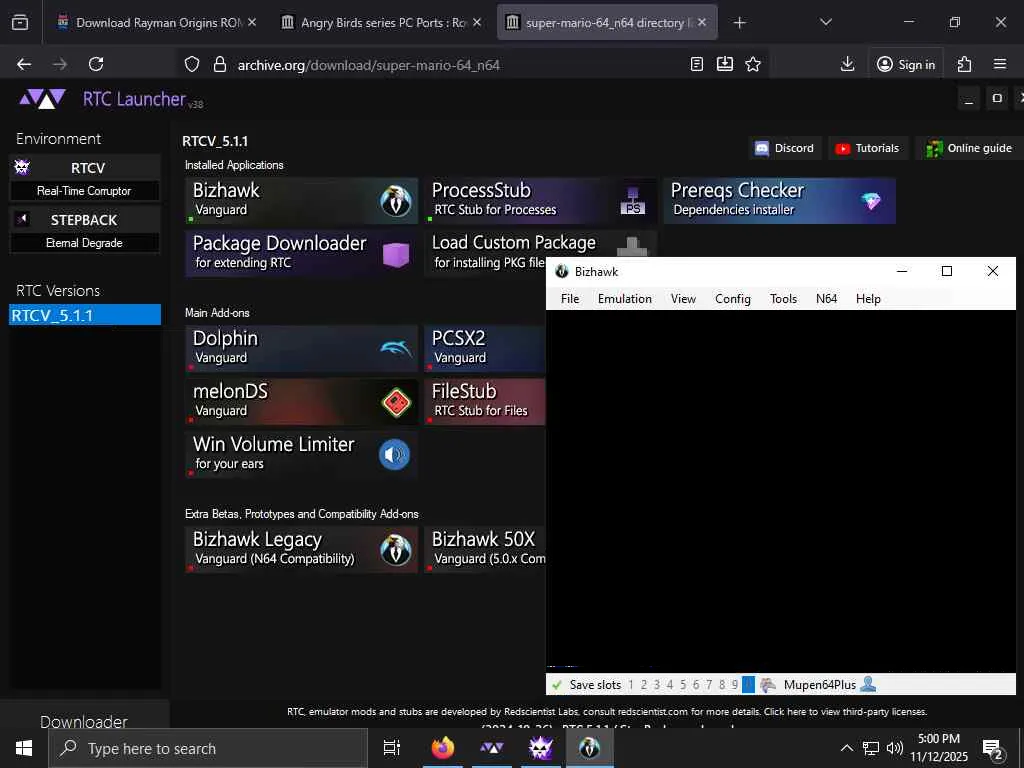Select save slot 9 in Bizhawk
The height and width of the screenshot is (768, 1024).
tap(735, 684)
